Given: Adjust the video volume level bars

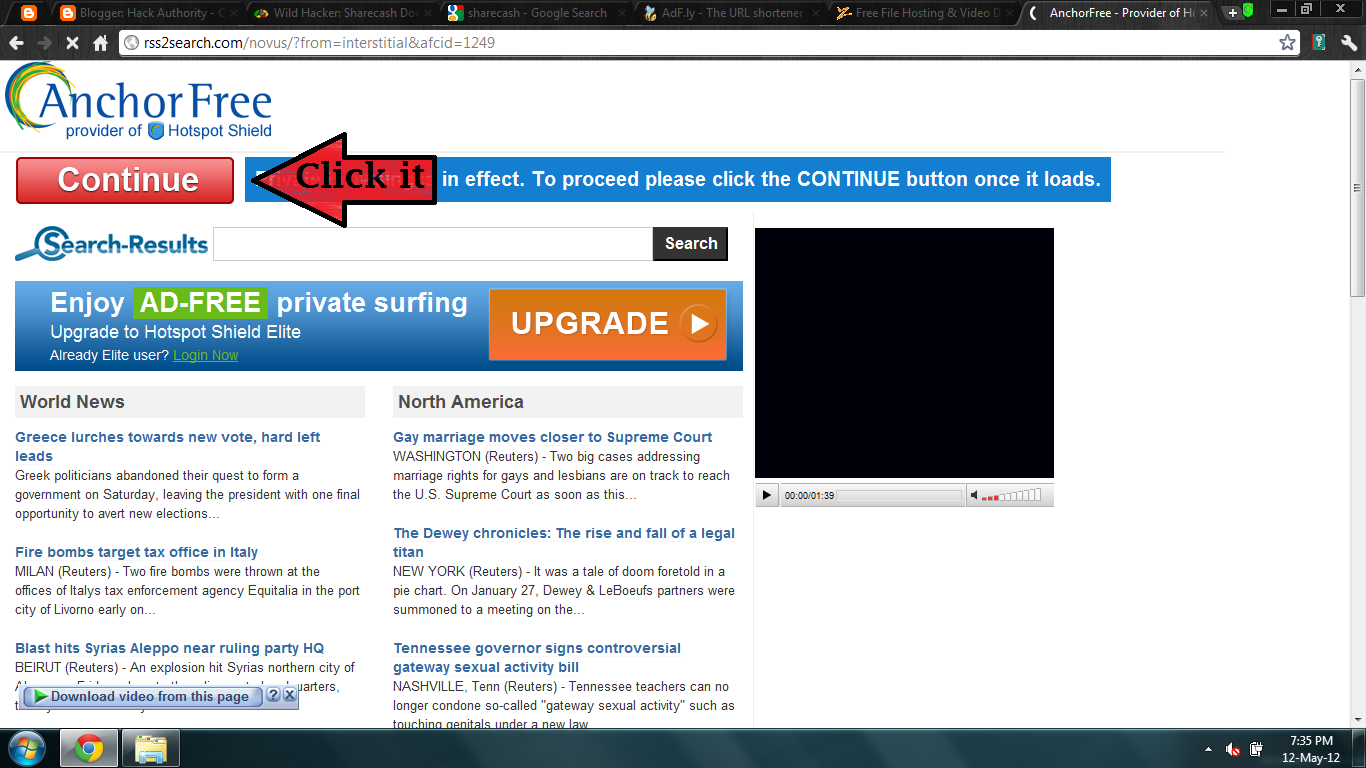Looking at the screenshot, I should click(1012, 495).
